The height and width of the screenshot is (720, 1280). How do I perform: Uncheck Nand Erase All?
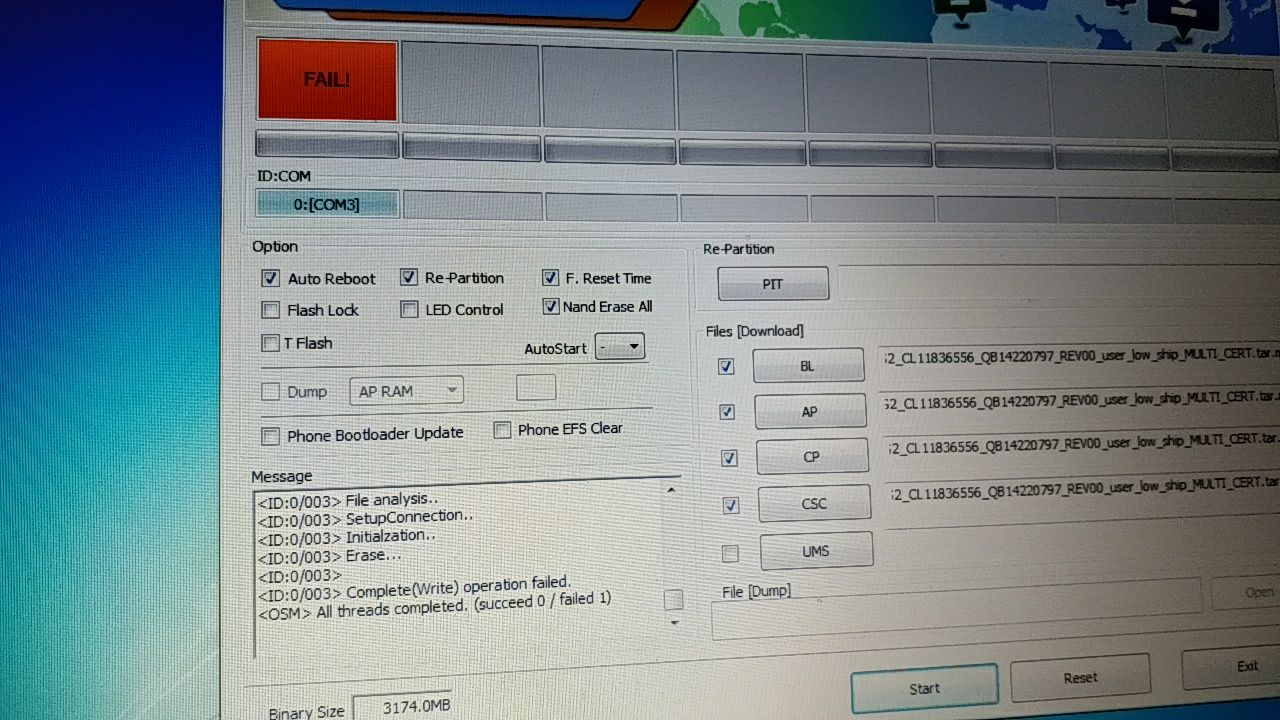[x=550, y=306]
